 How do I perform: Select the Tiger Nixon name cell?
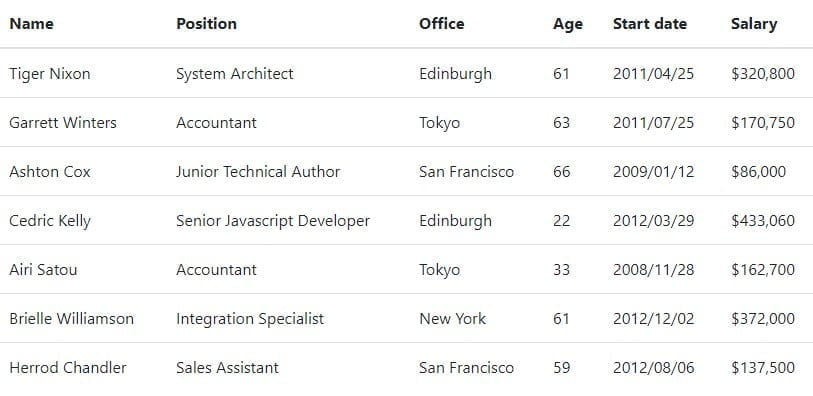(x=50, y=74)
